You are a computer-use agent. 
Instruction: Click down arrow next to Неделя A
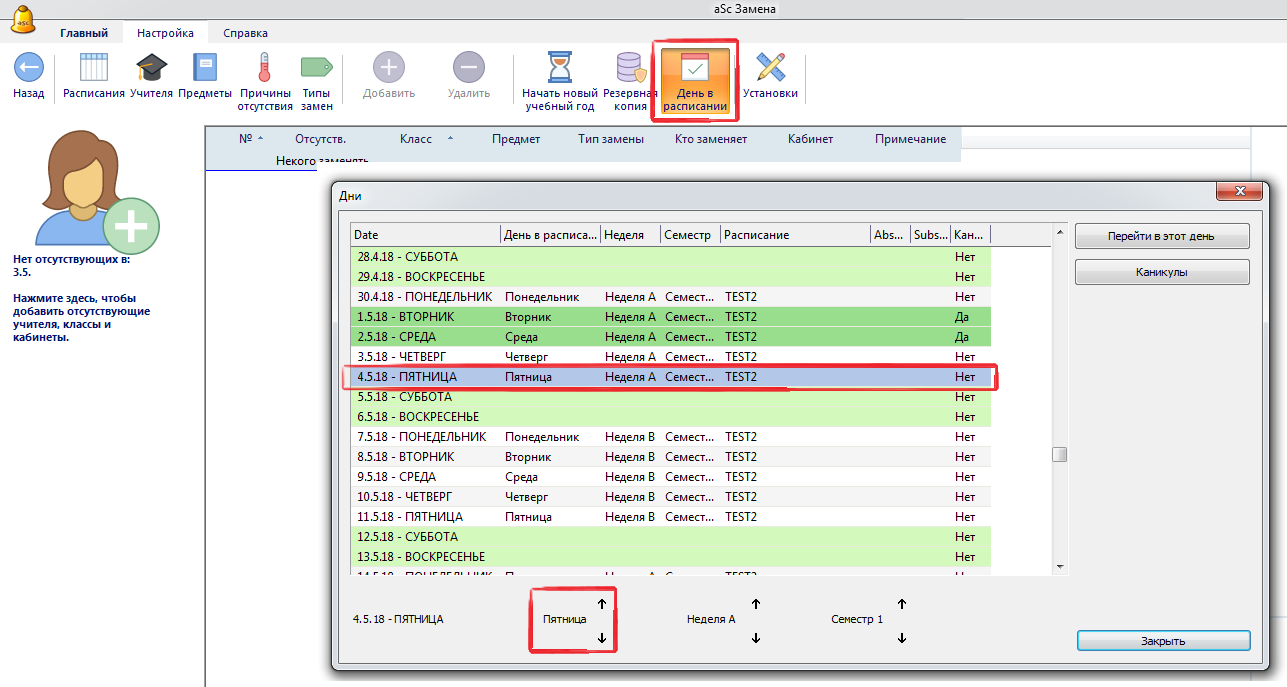click(756, 638)
